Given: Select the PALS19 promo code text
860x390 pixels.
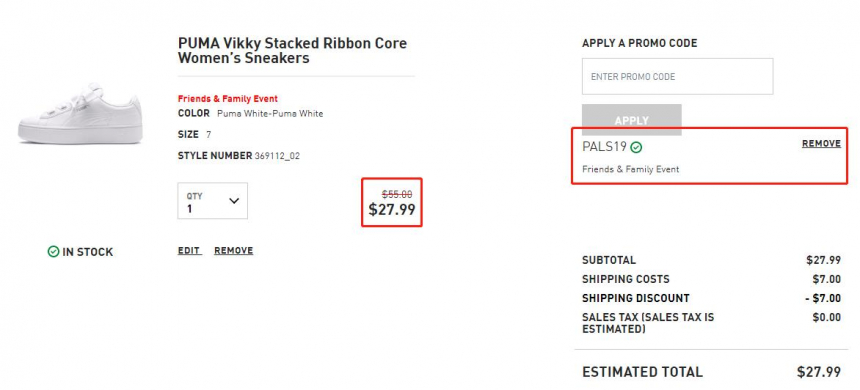Looking at the screenshot, I should tap(604, 147).
